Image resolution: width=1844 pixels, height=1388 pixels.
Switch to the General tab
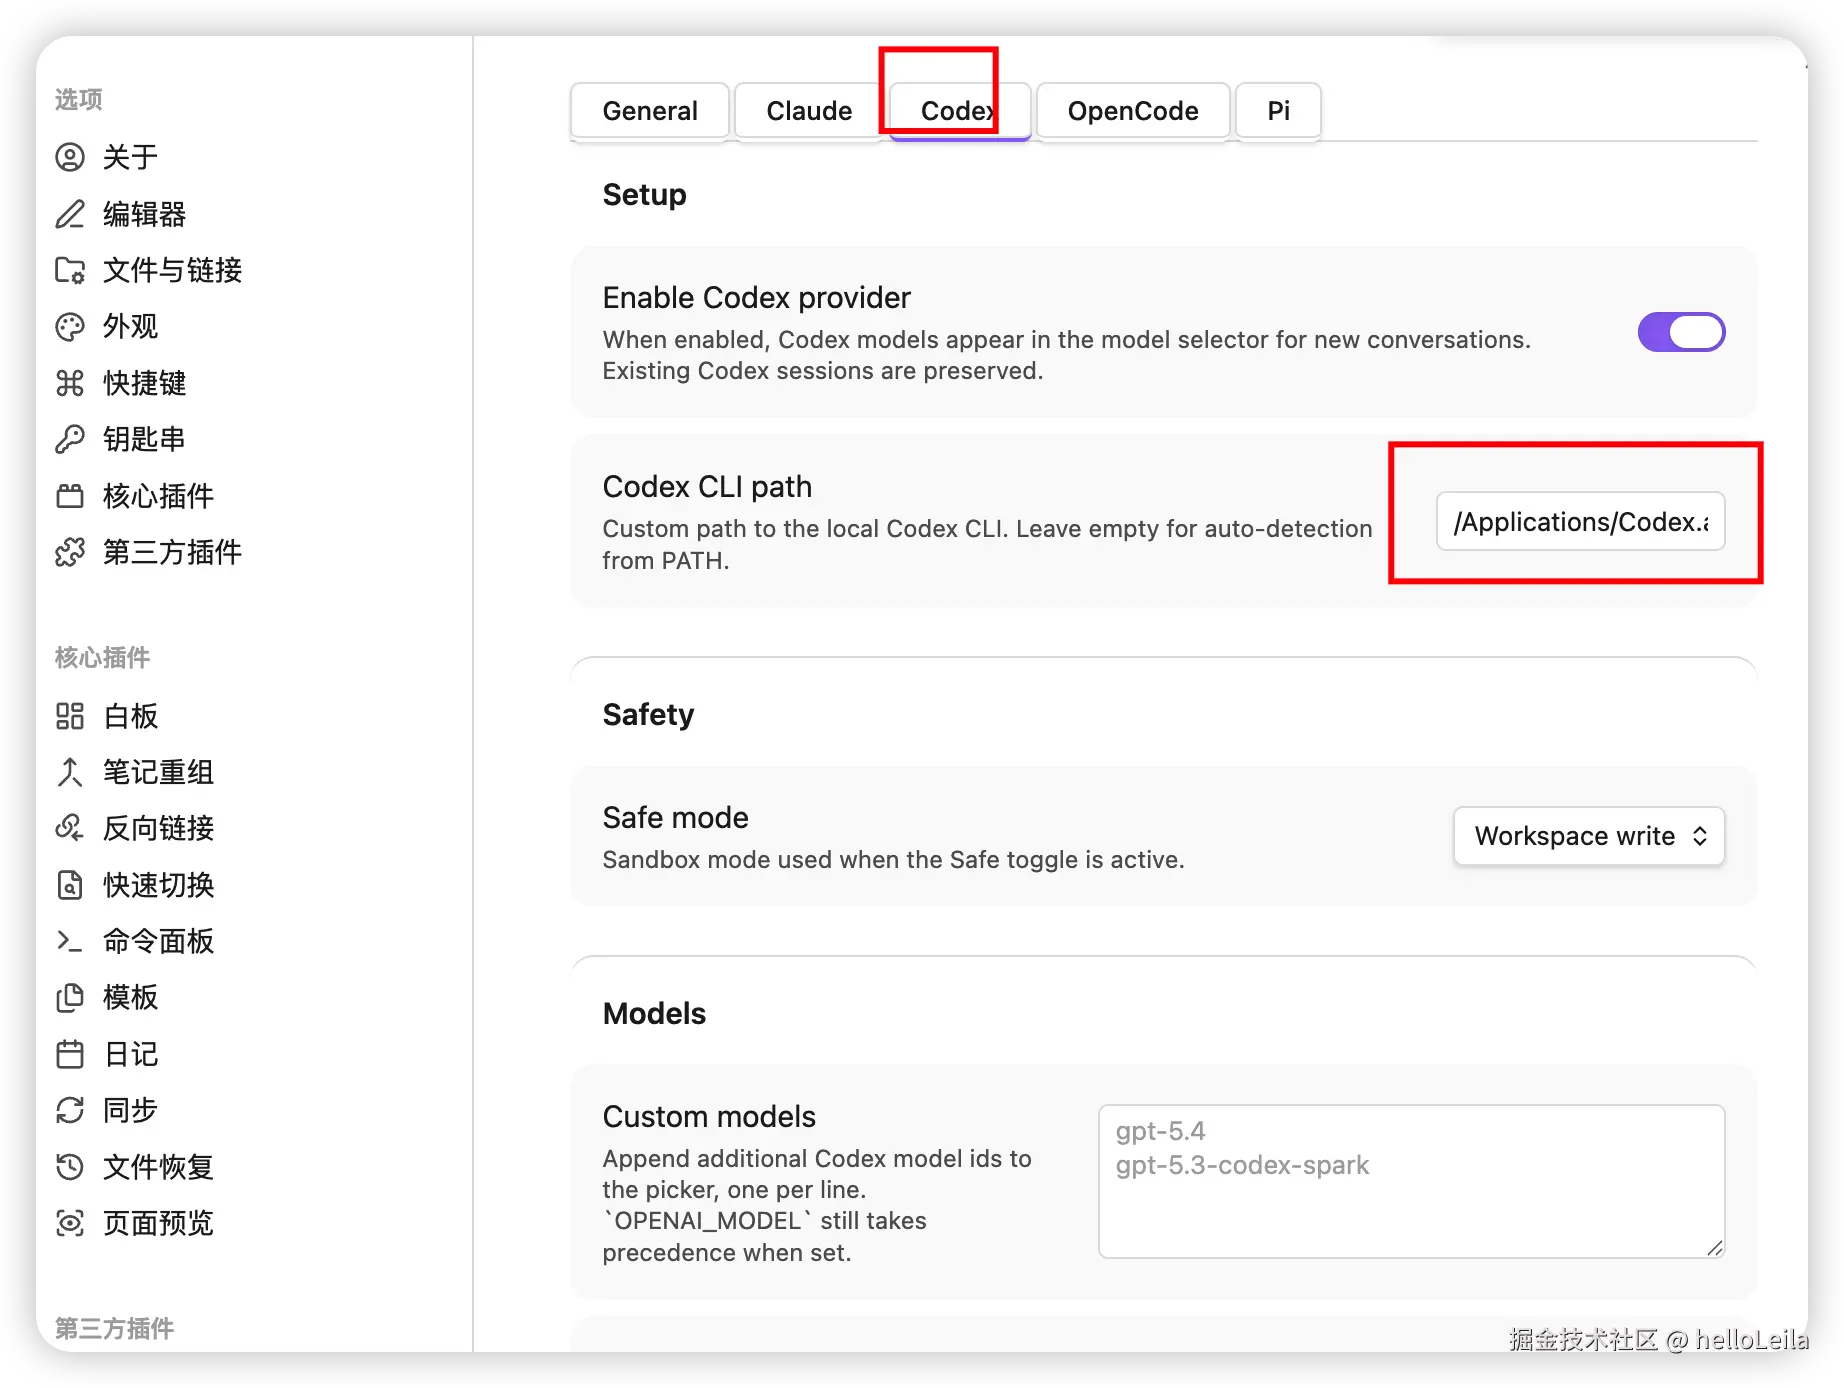click(x=650, y=111)
